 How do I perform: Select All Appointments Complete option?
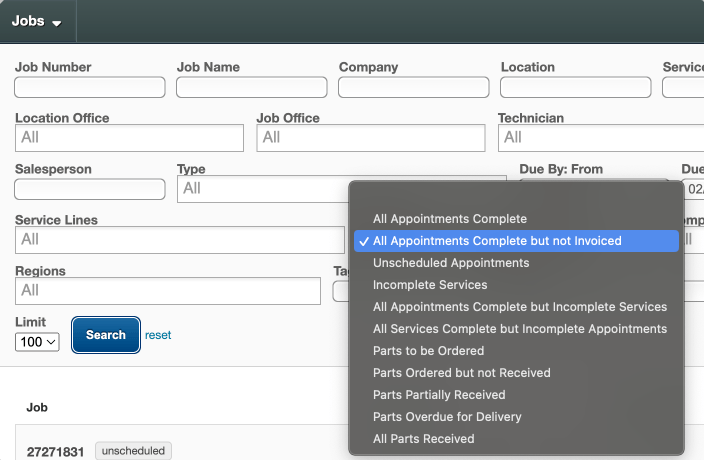tap(449, 219)
